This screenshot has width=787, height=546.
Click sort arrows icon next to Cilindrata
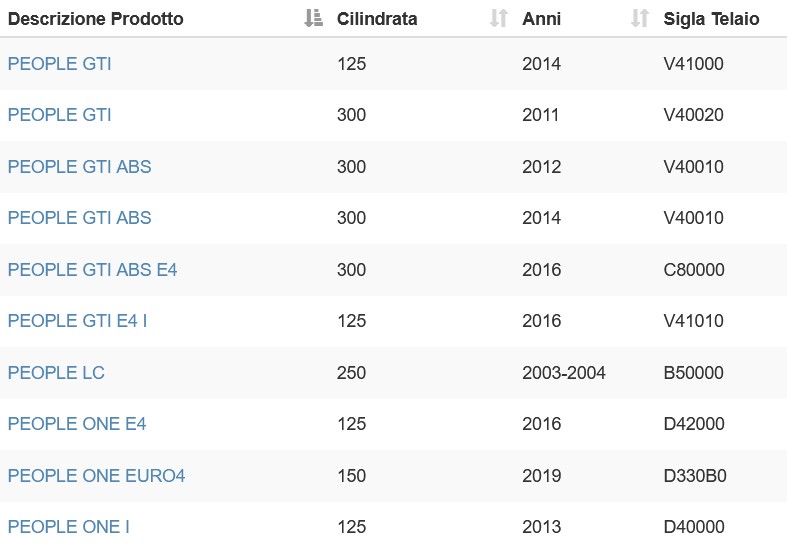(x=498, y=18)
